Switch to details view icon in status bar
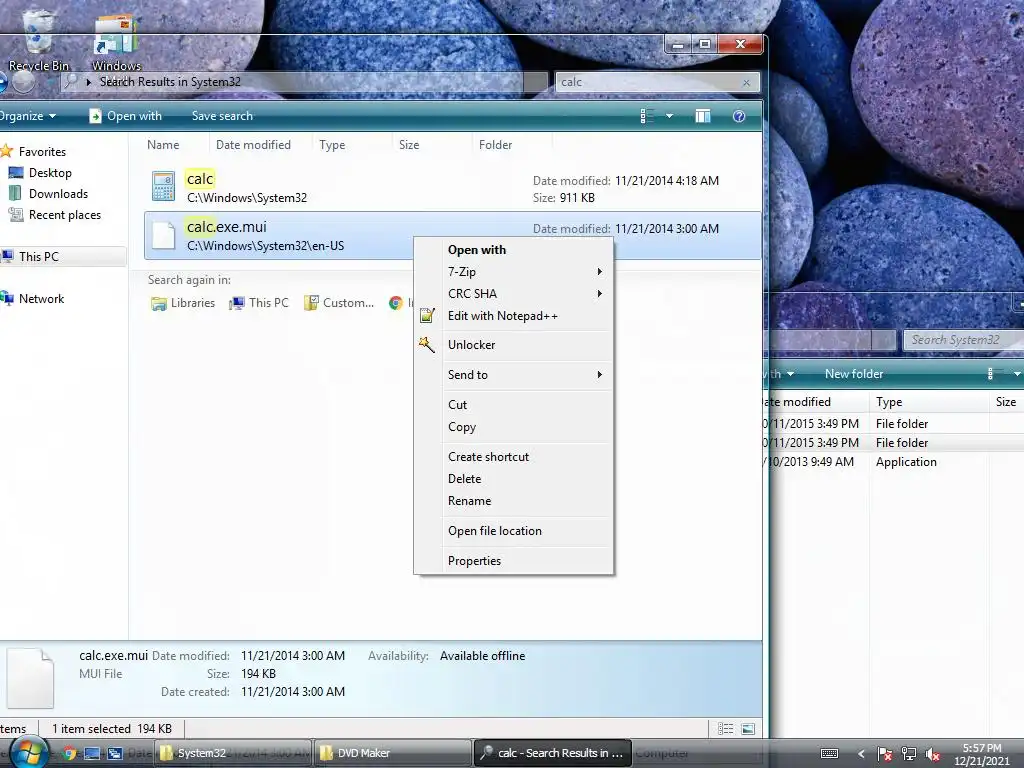This screenshot has height=768, width=1024. pyautogui.click(x=726, y=729)
